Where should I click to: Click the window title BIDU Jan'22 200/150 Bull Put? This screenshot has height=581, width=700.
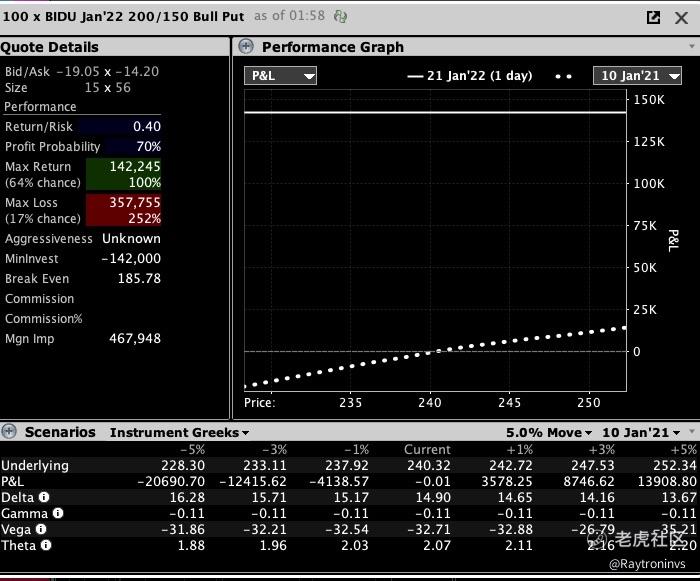click(x=124, y=17)
